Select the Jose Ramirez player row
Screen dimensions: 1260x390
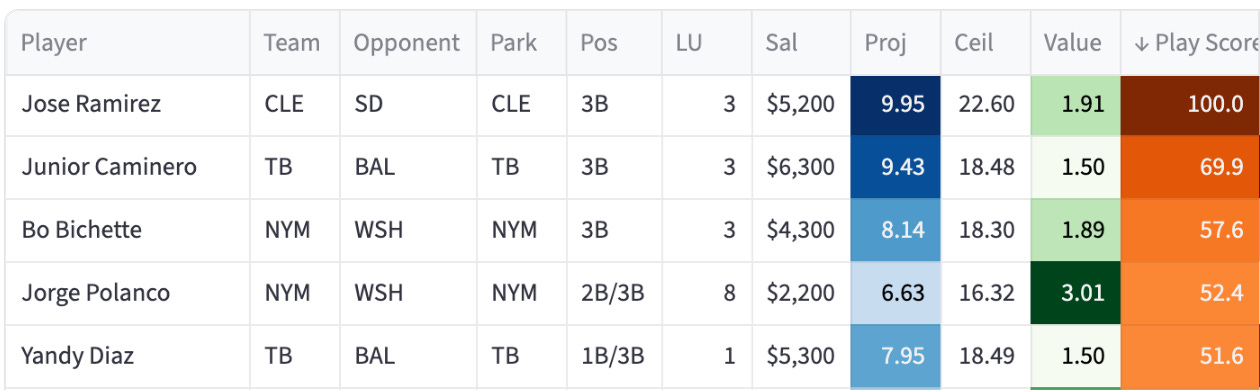pos(630,104)
